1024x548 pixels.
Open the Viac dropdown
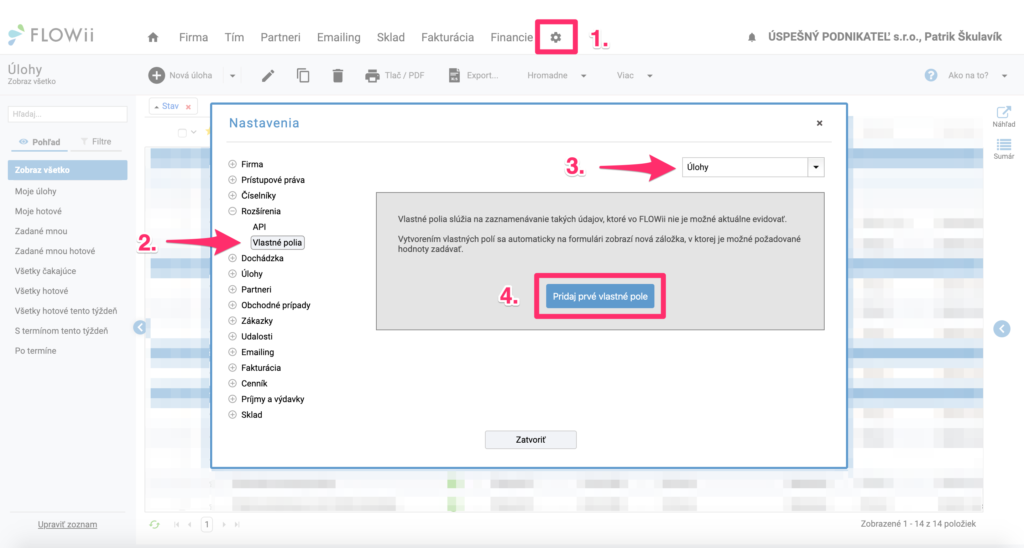click(634, 76)
